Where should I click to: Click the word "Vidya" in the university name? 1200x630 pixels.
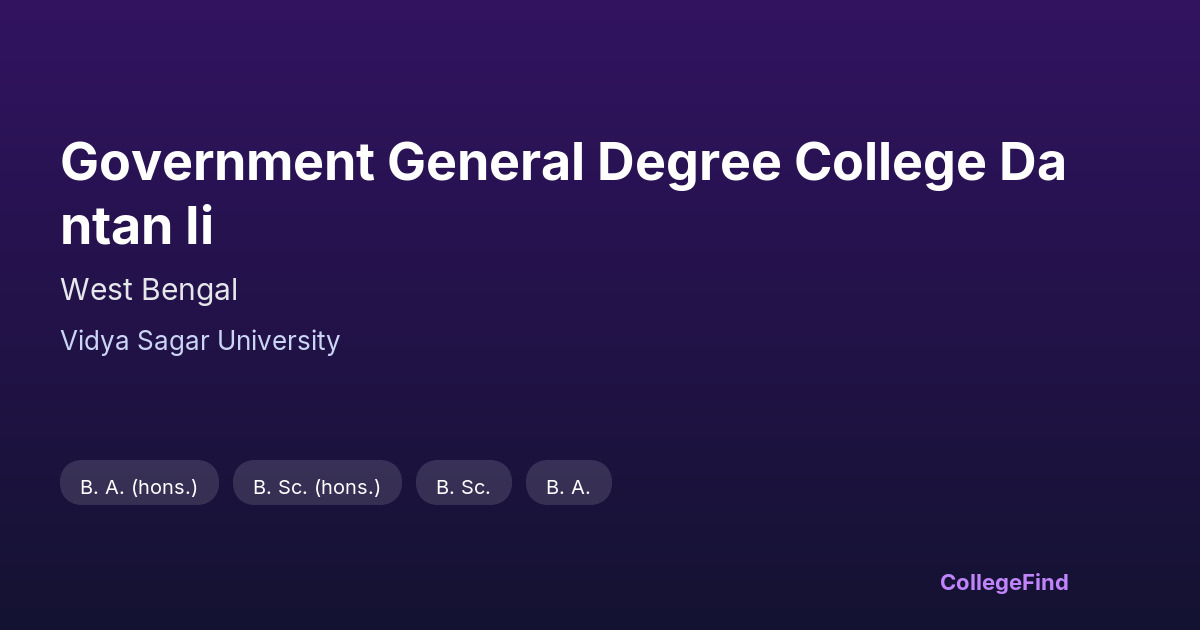click(95, 341)
